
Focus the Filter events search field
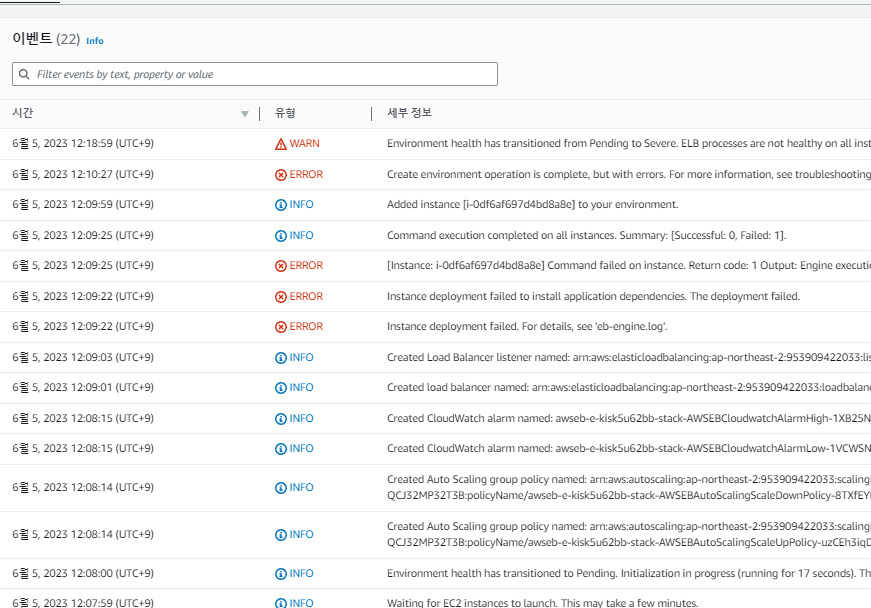pos(255,74)
